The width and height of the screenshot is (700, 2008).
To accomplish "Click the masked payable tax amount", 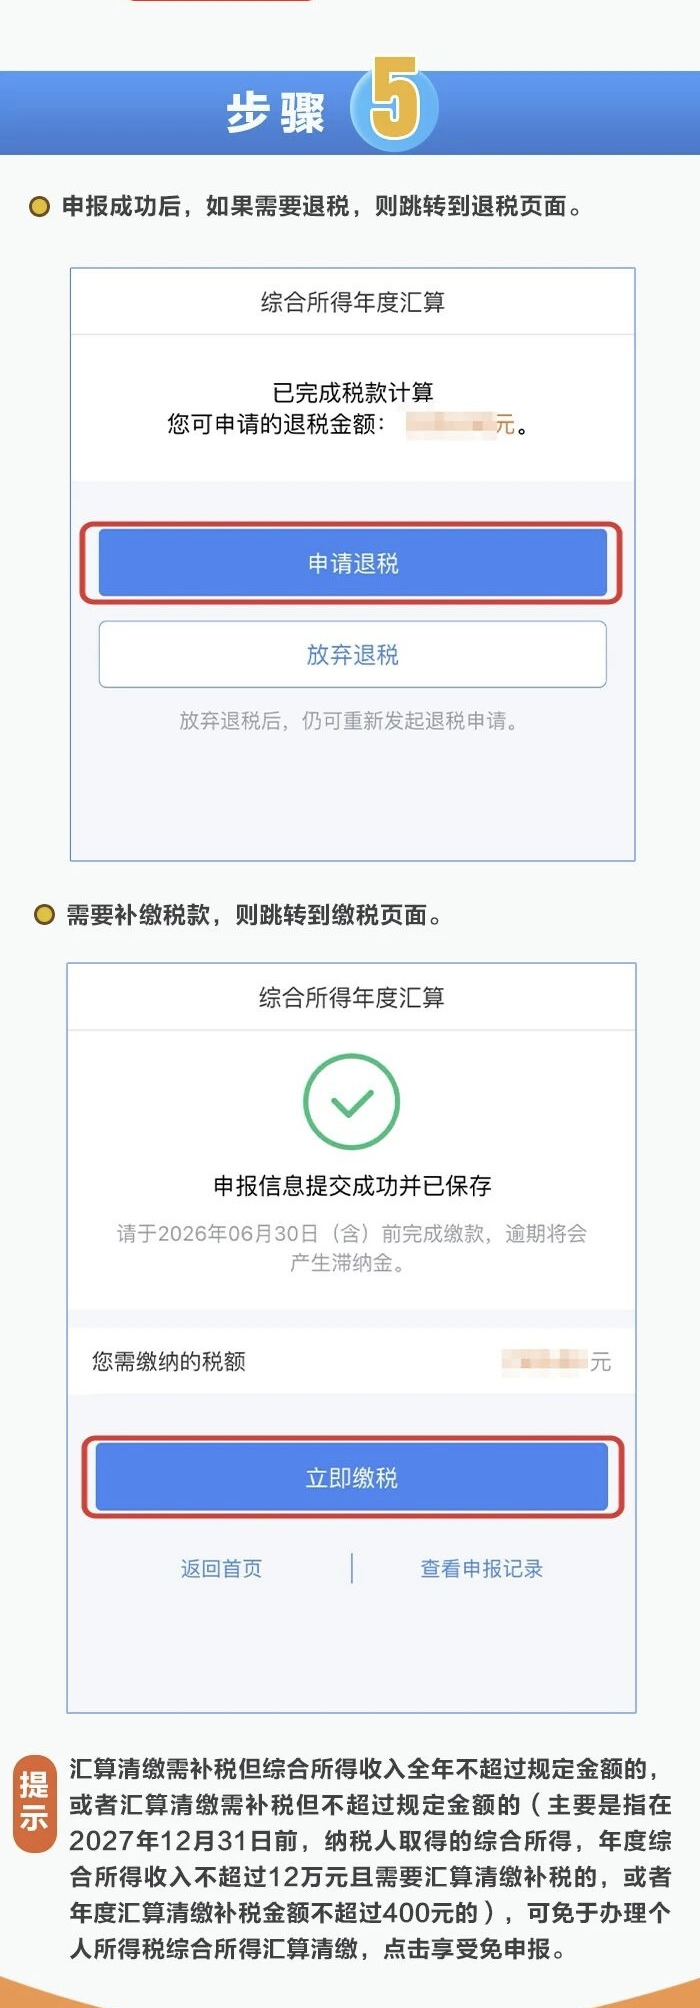I will (540, 1360).
